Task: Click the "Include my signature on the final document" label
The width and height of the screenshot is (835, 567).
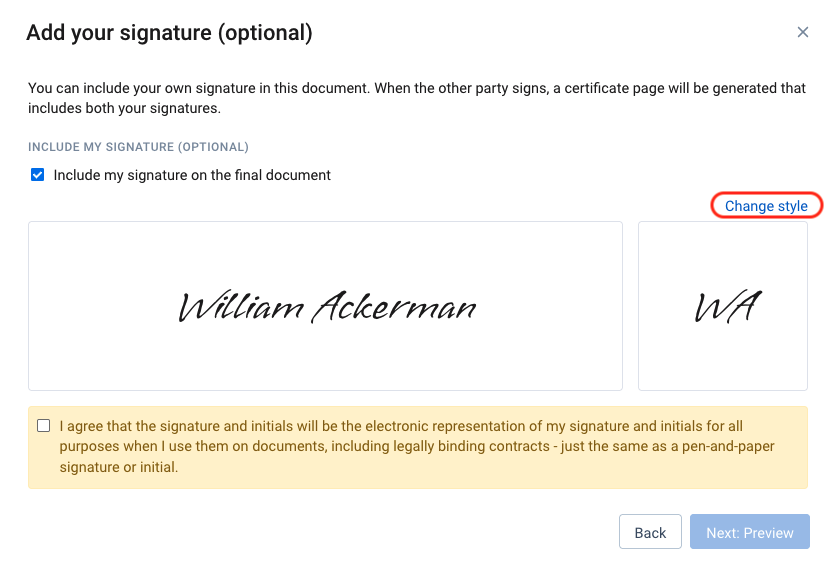Action: pyautogui.click(x=192, y=175)
